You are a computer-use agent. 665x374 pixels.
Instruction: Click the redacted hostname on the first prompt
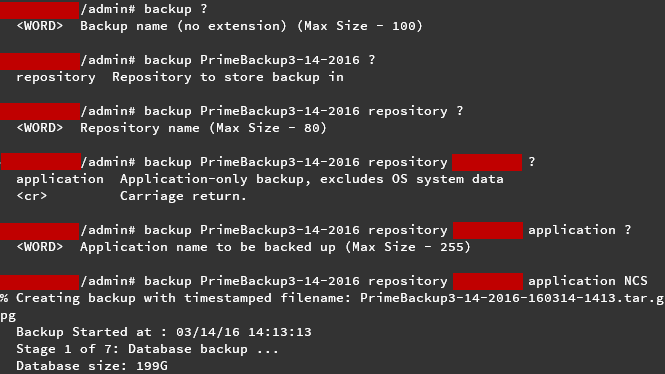pyautogui.click(x=39, y=10)
